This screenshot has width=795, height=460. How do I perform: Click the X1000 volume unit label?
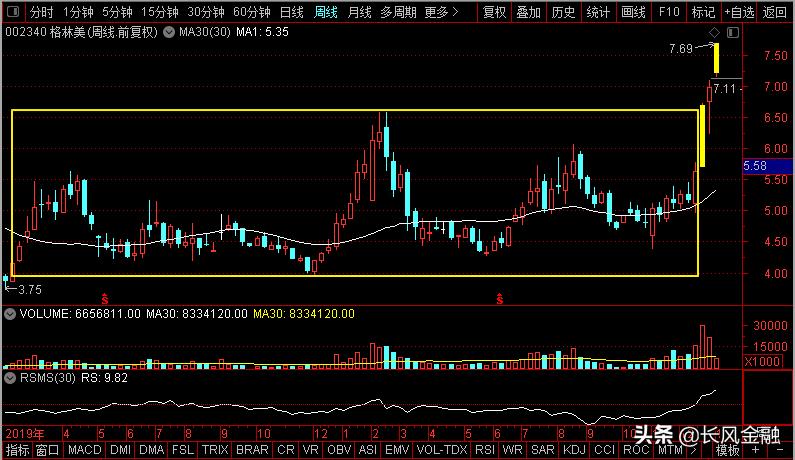click(x=763, y=361)
